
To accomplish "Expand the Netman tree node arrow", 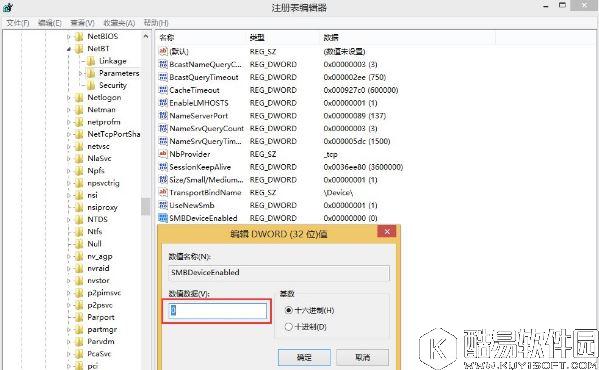I will [69, 110].
